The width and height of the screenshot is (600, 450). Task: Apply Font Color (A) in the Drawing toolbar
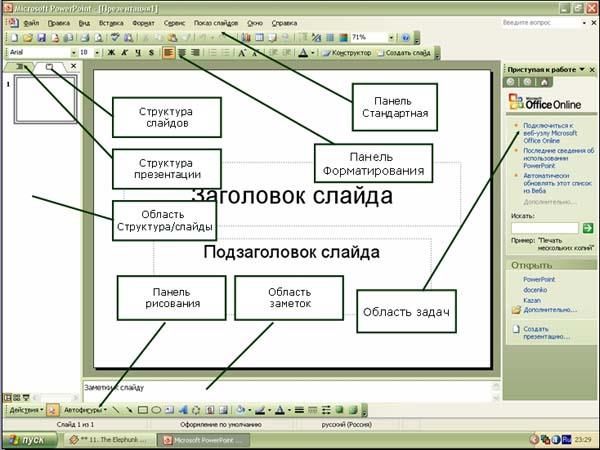[x=280, y=410]
